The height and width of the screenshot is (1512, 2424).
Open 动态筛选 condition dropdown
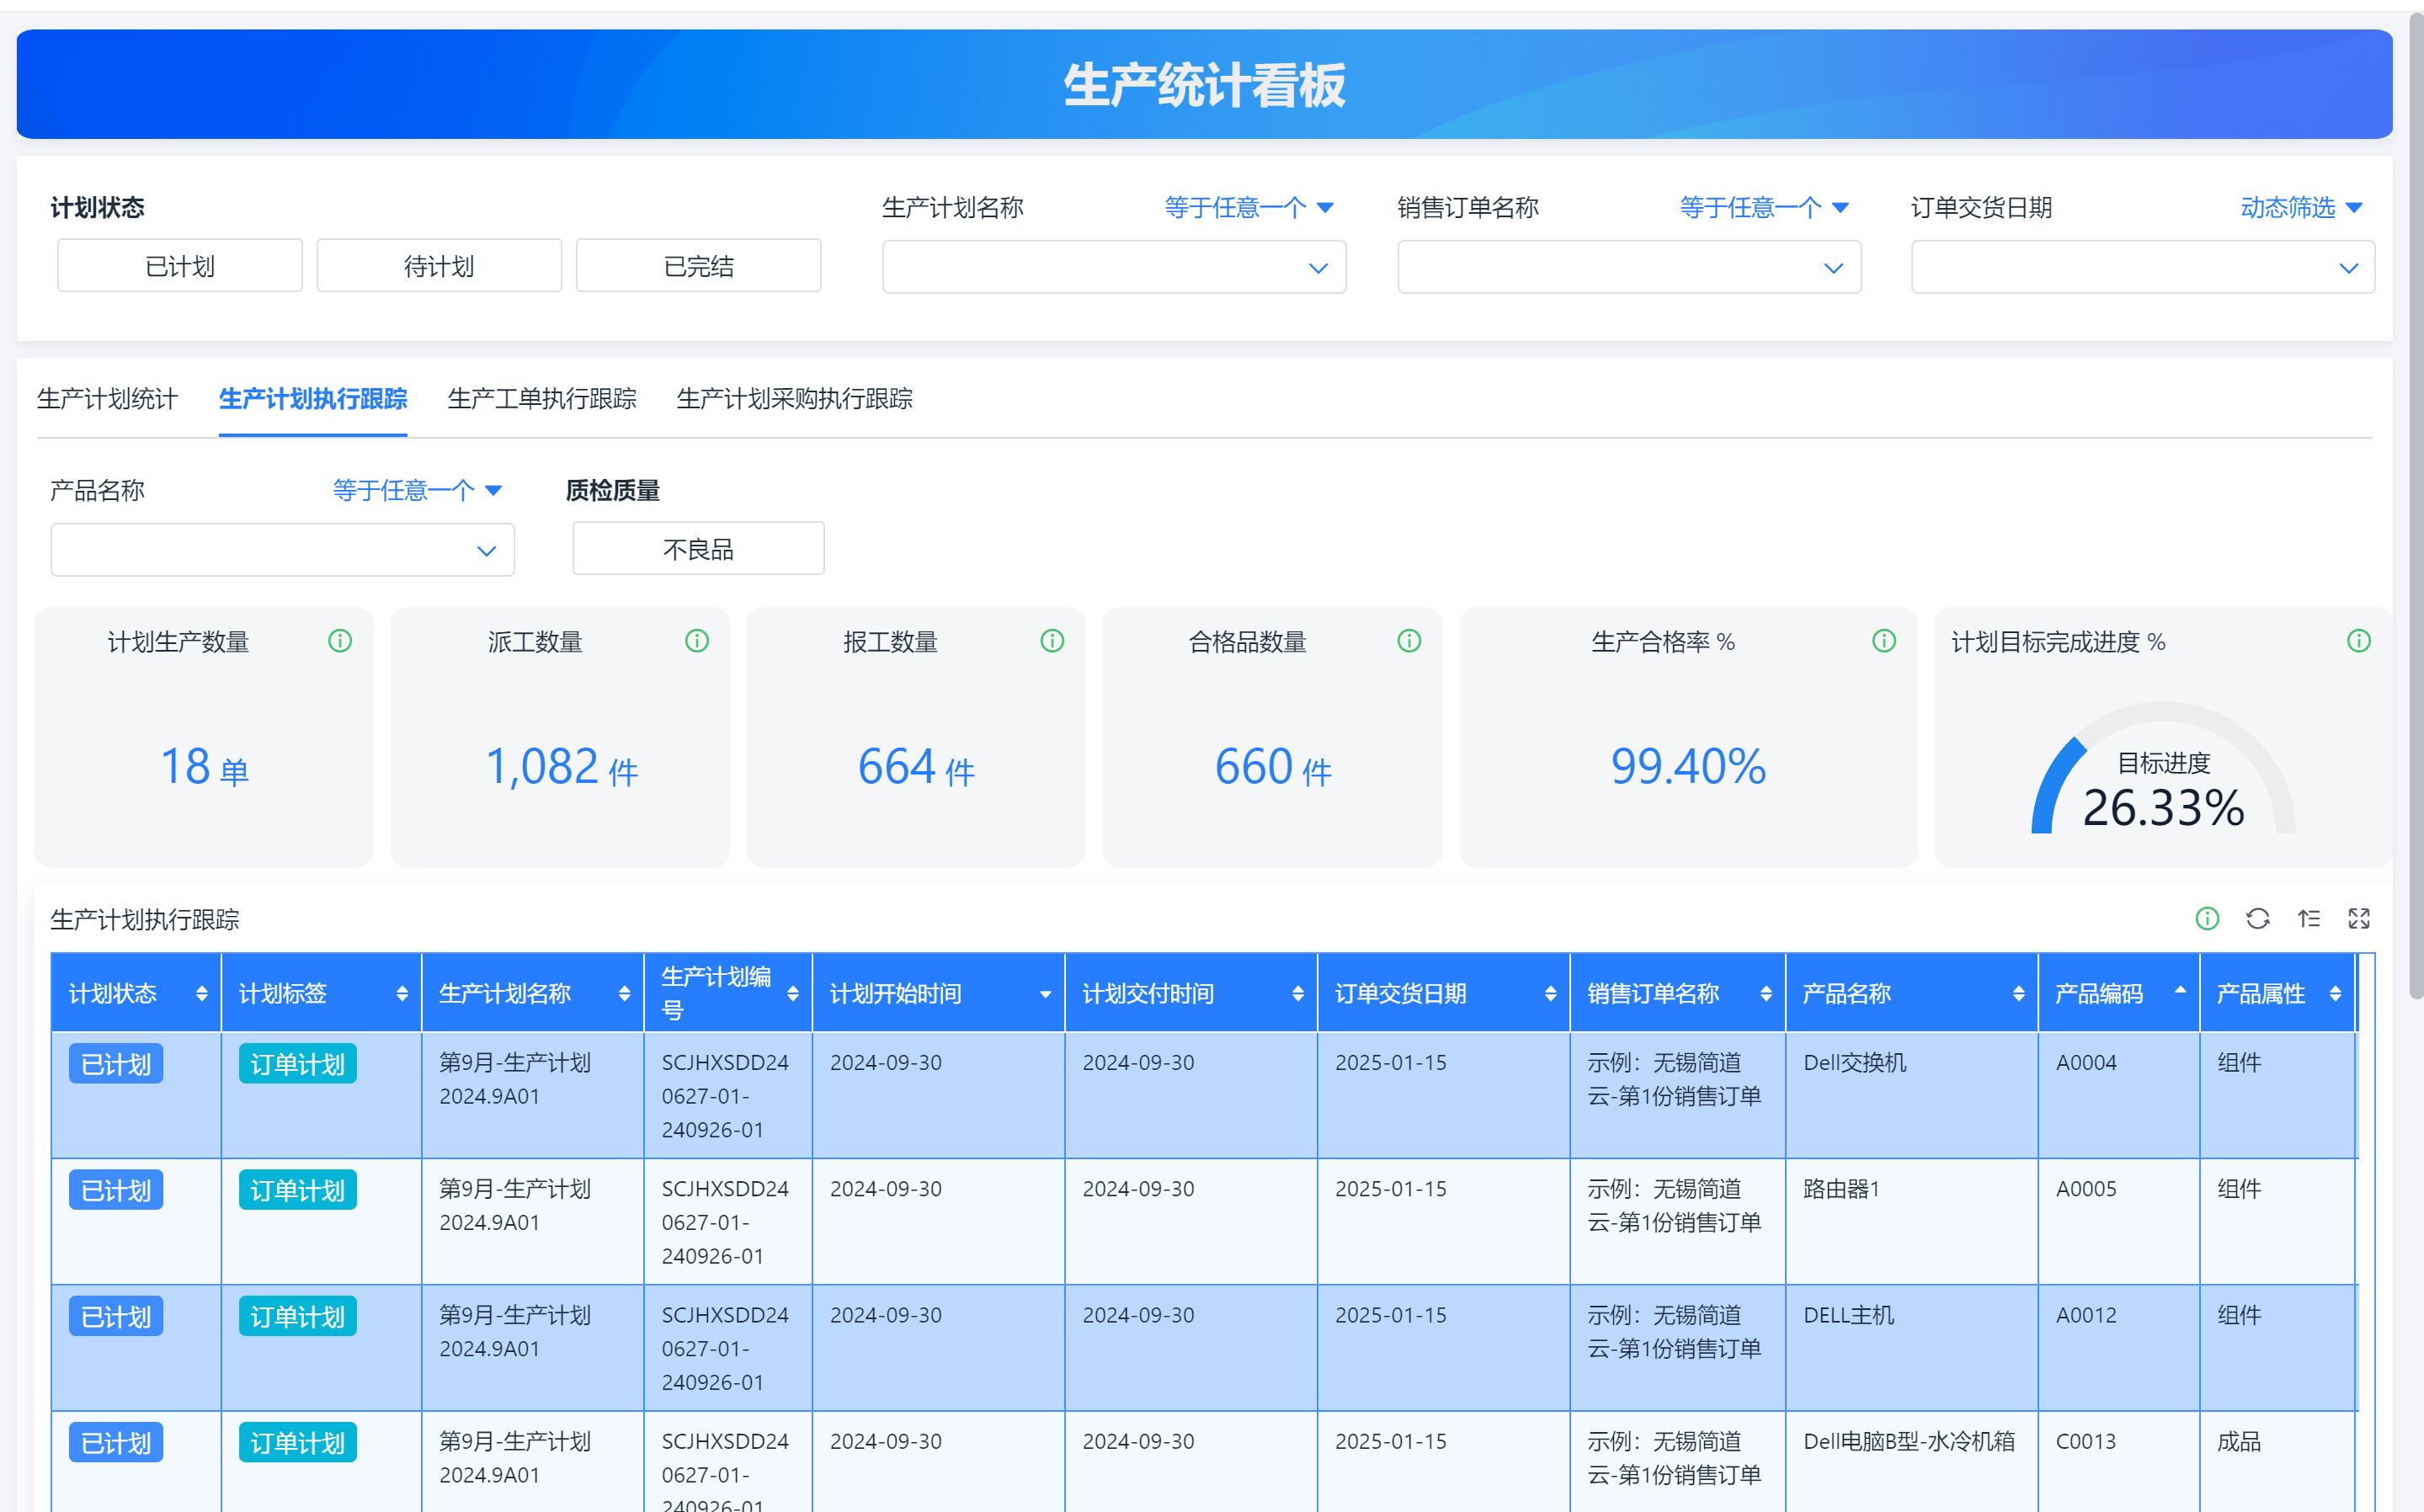tap(2300, 207)
